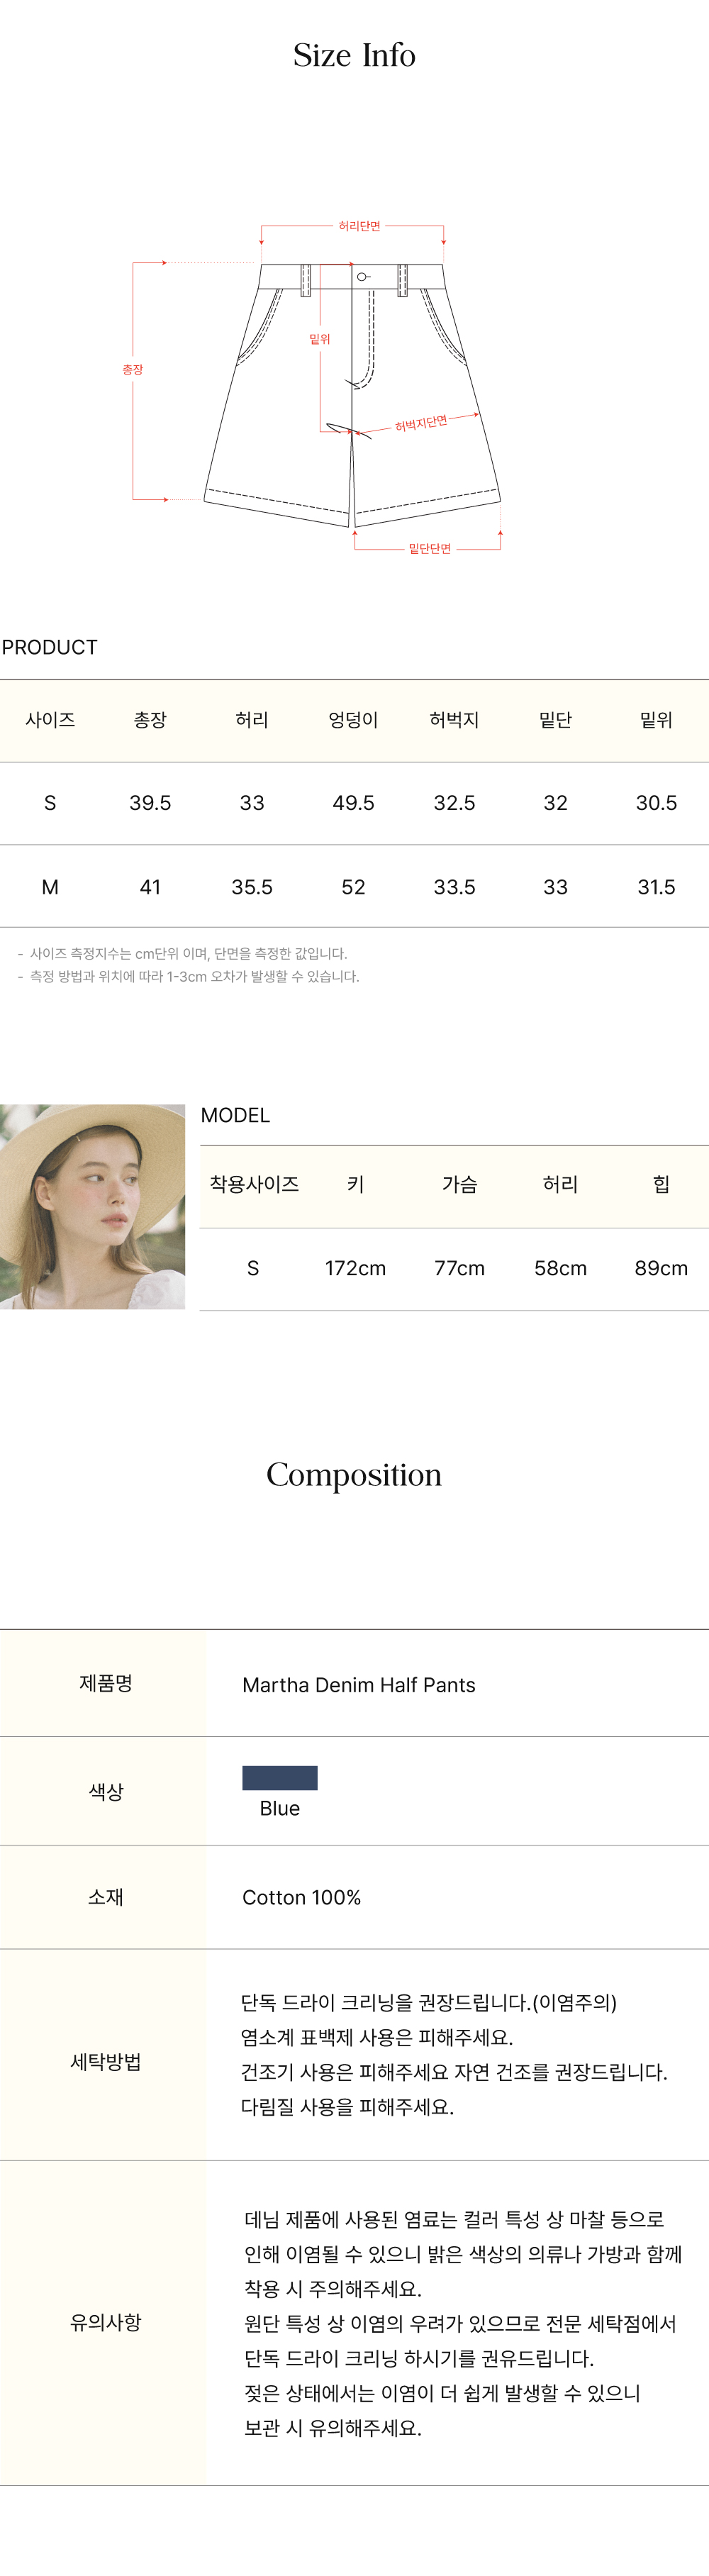The width and height of the screenshot is (709, 2576).
Task: Click the Composition heading
Action: [354, 1475]
